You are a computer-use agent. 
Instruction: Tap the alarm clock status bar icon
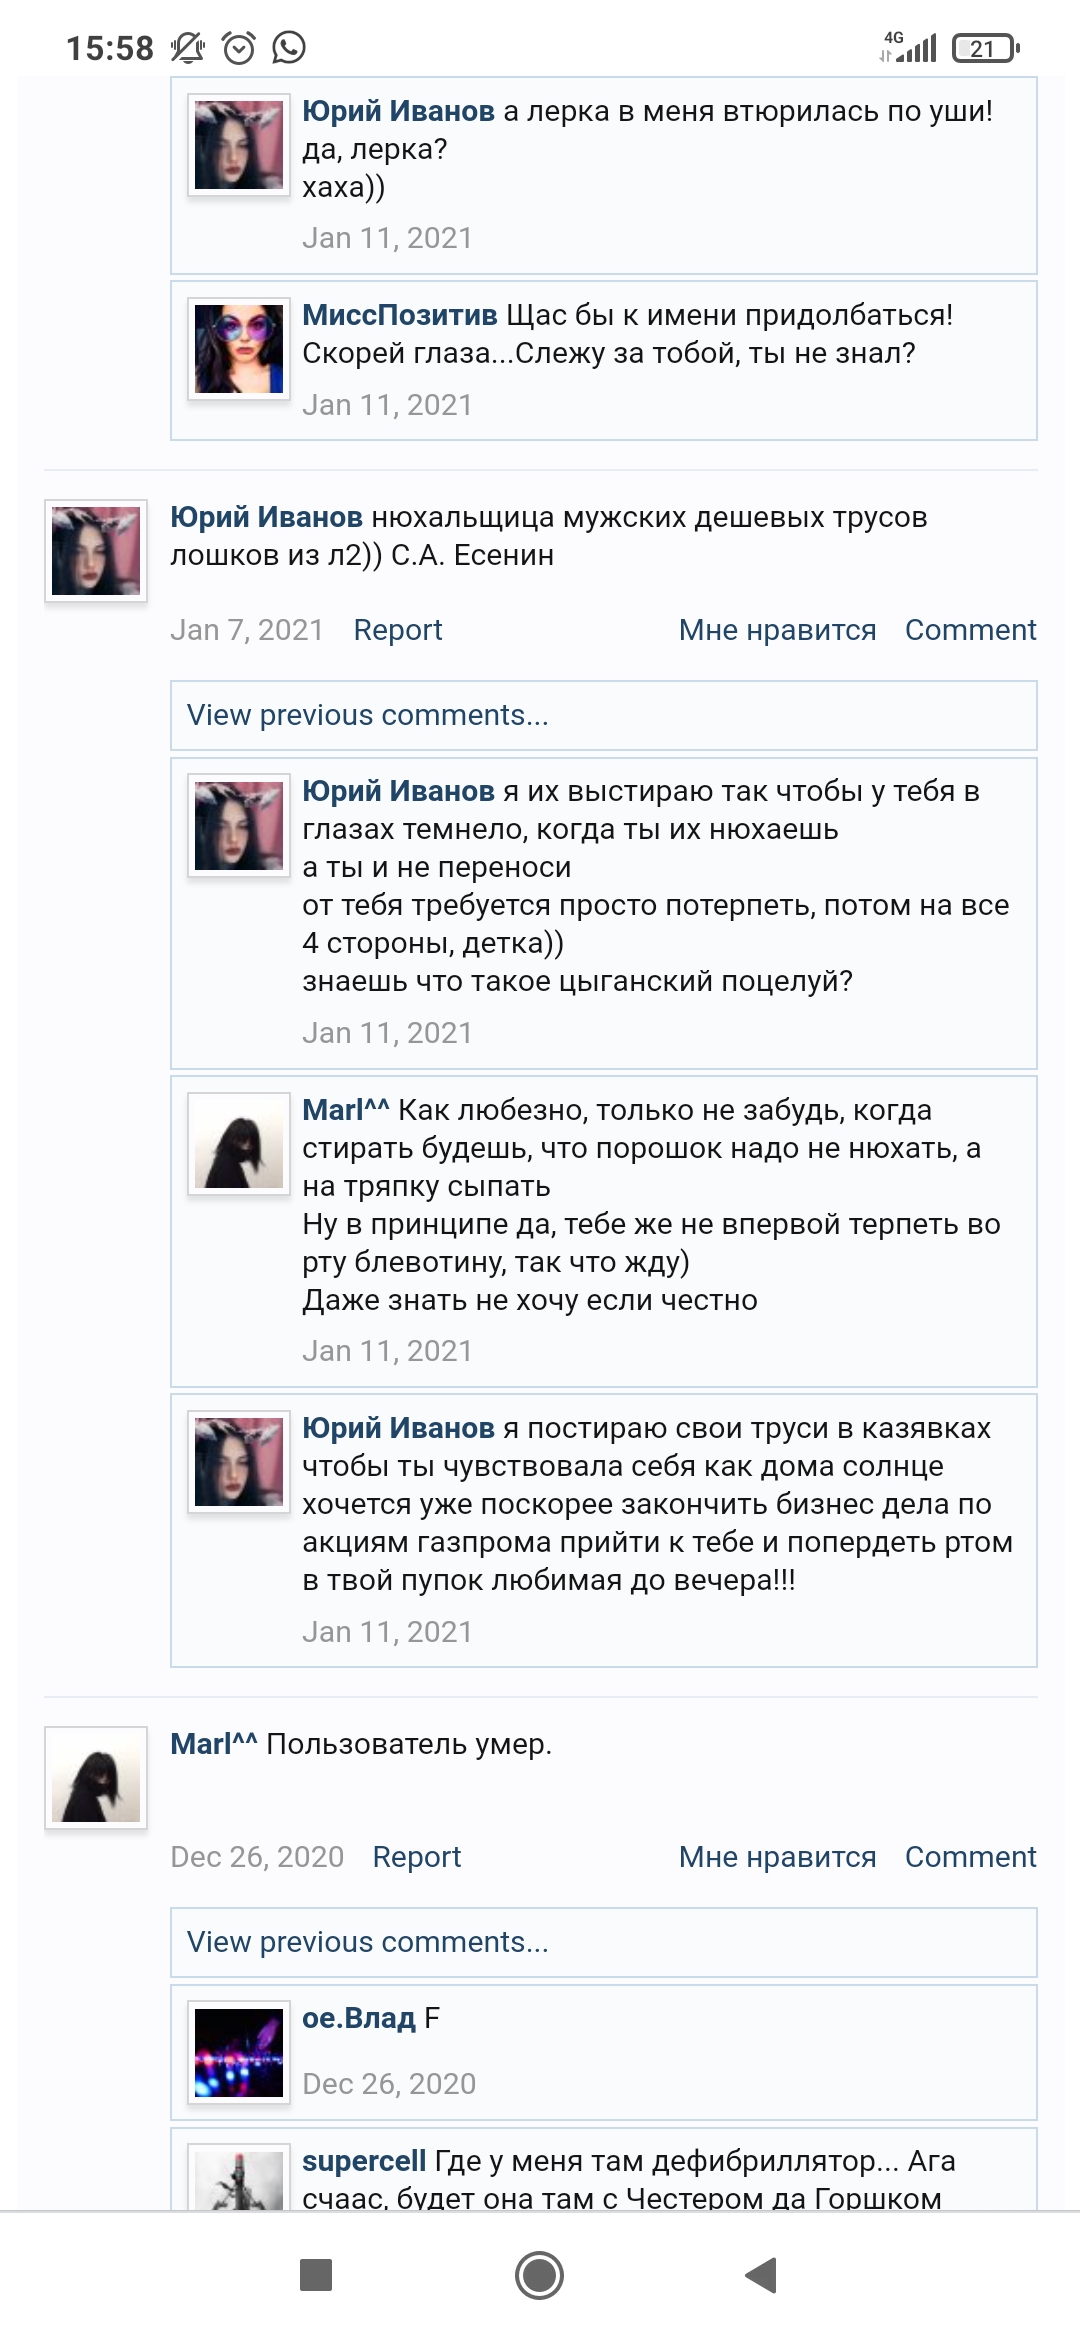[237, 44]
